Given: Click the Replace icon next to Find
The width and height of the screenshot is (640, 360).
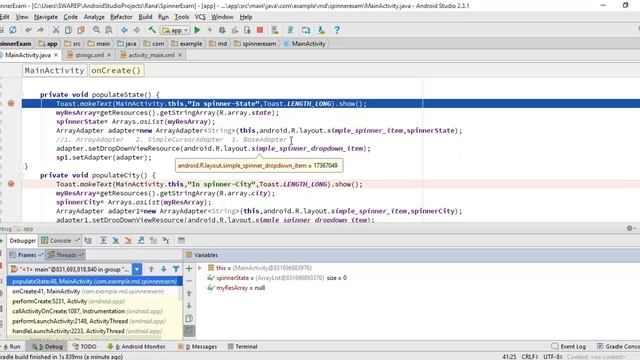Looking at the screenshot, I should click(109, 30).
